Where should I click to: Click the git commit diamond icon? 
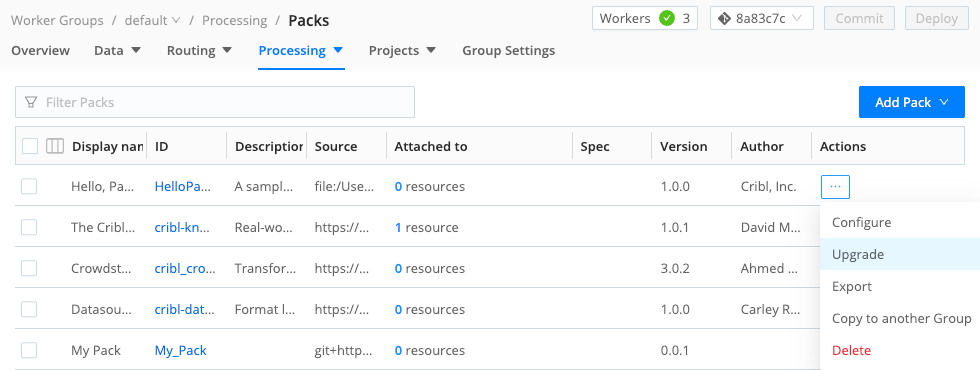tap(724, 19)
